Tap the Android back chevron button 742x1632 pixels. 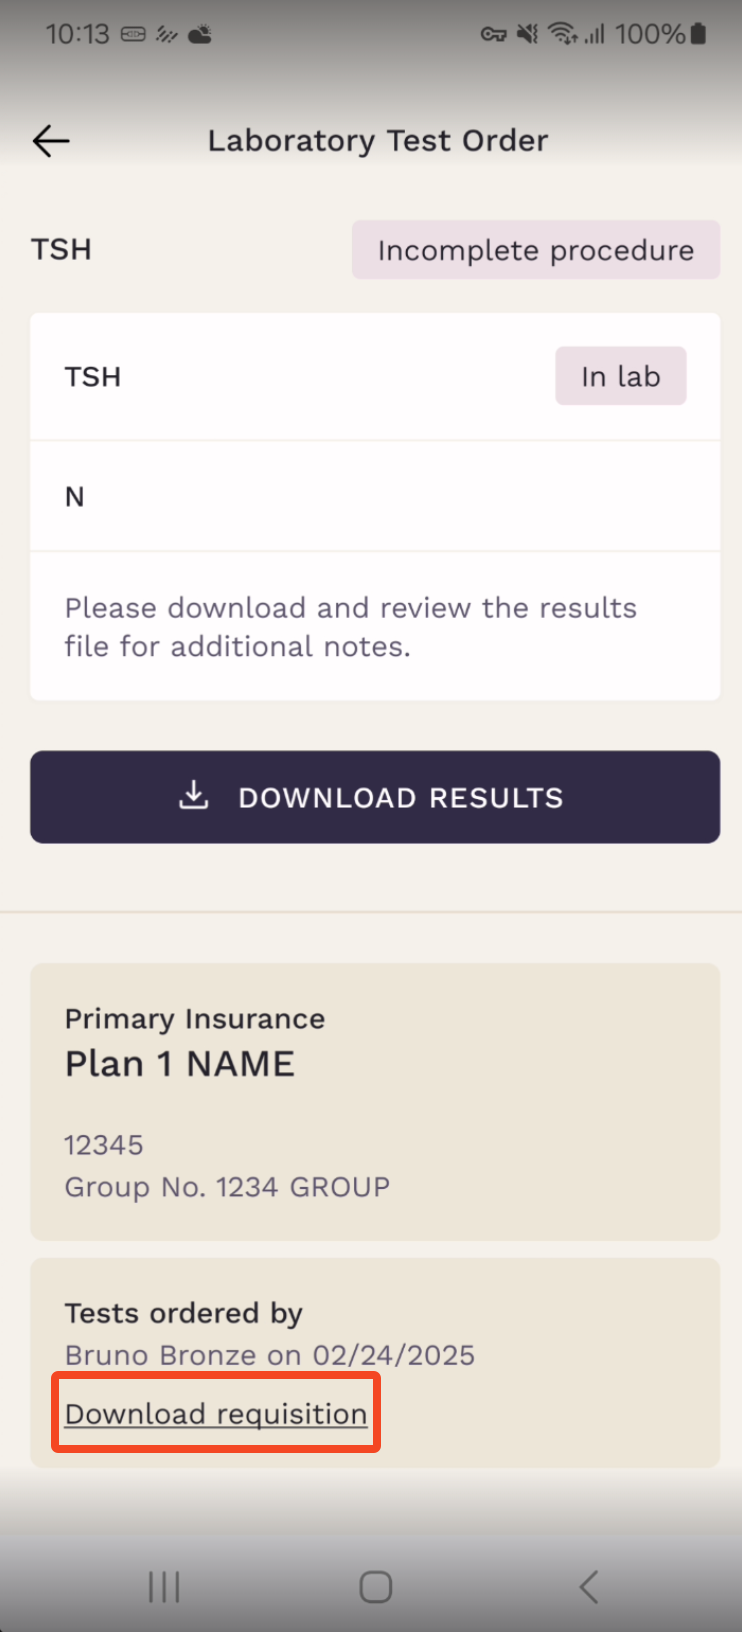tap(588, 1586)
